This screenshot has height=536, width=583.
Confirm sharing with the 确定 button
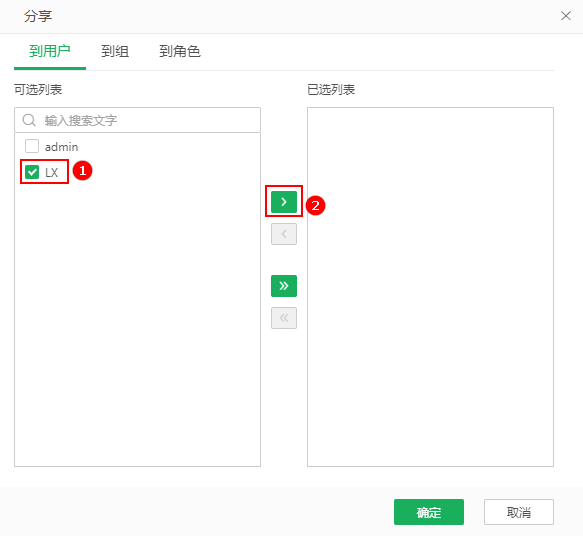pos(429,512)
